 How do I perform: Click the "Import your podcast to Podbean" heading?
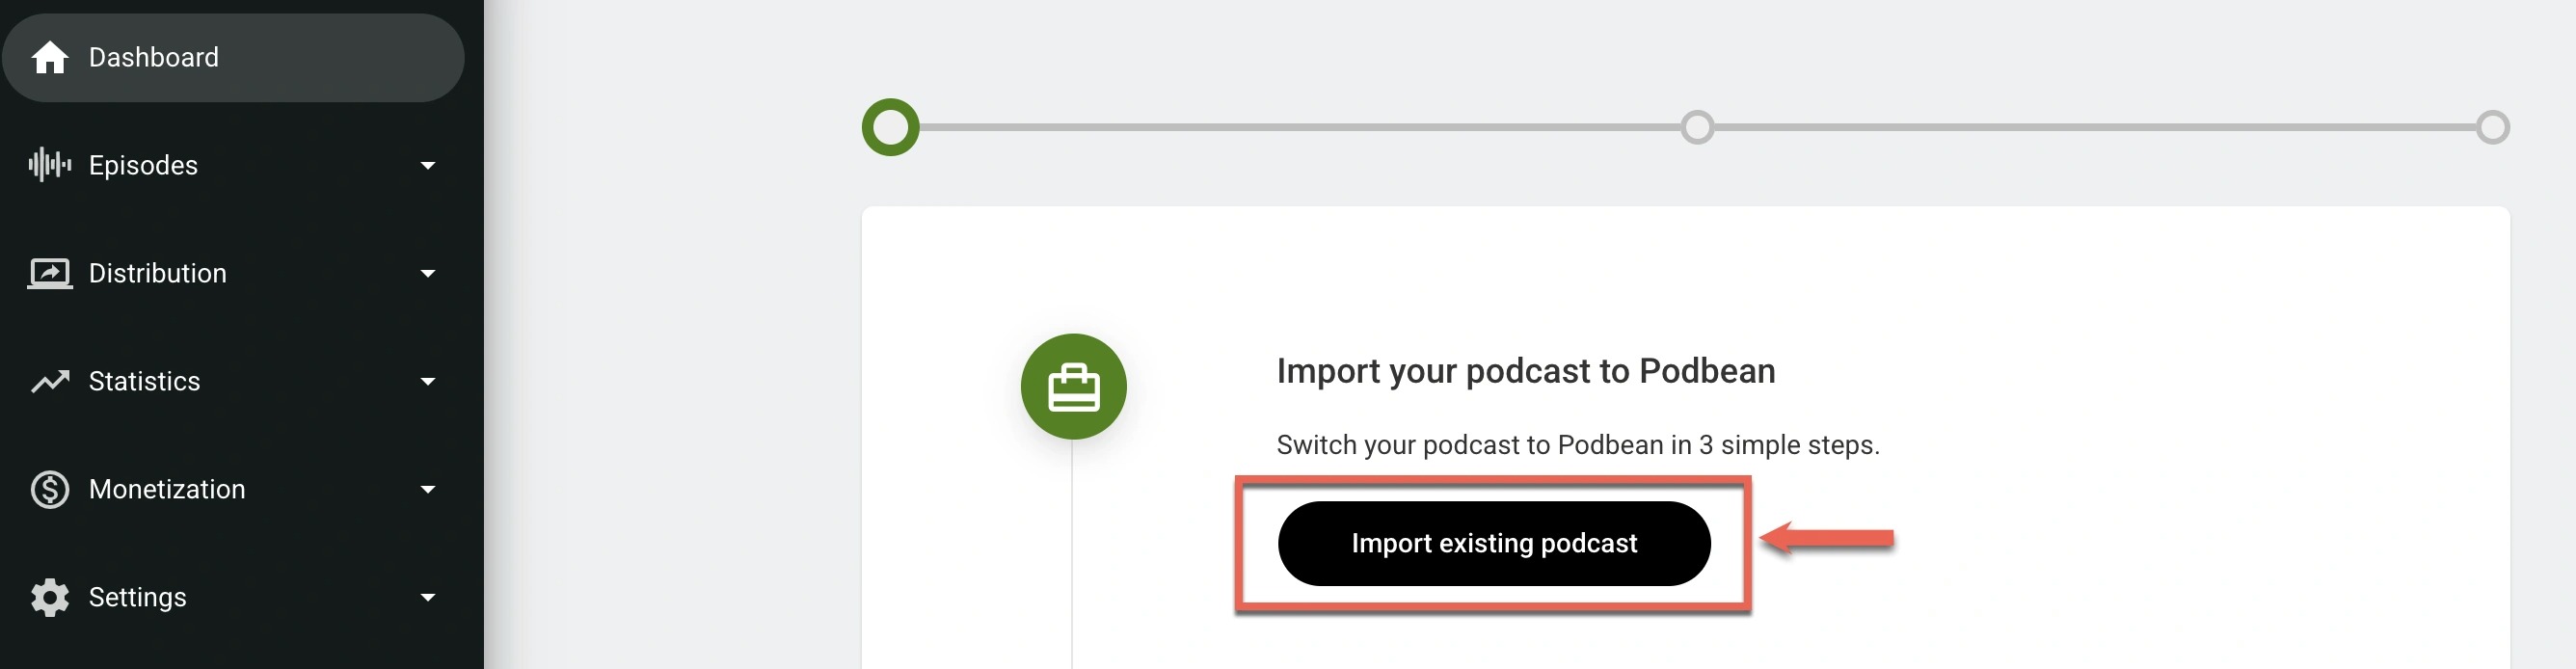pos(1525,371)
